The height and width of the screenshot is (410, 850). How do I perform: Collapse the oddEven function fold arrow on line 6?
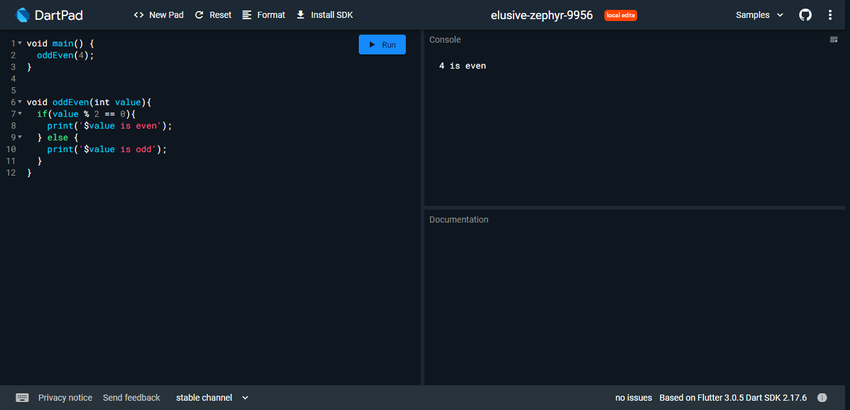(x=20, y=102)
